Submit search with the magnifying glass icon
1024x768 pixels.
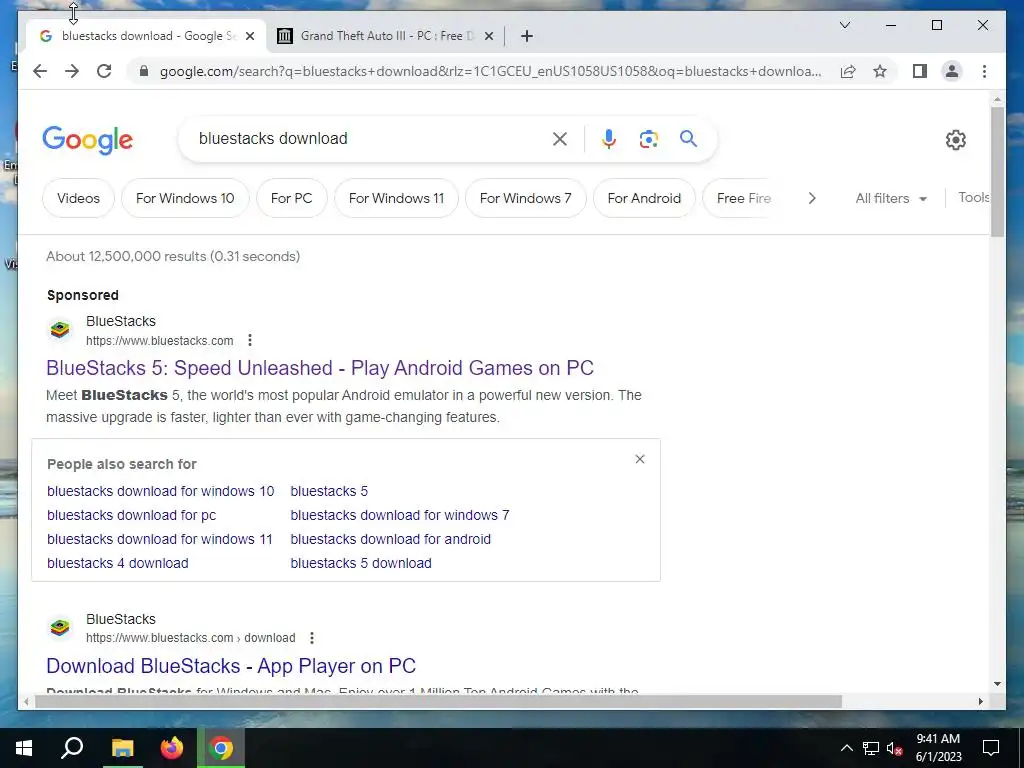[x=688, y=138]
